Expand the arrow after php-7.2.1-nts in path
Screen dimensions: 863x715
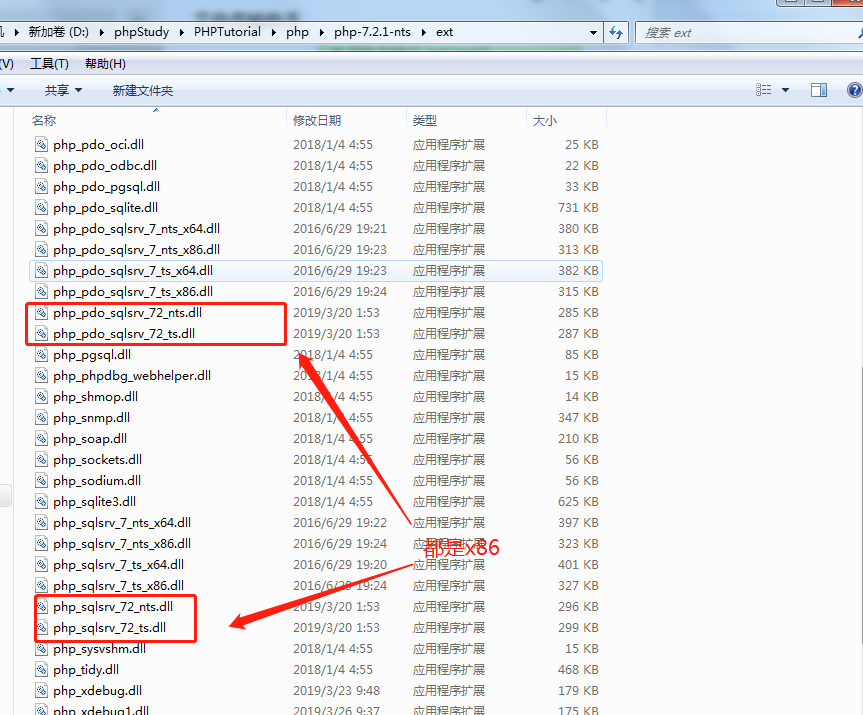click(423, 32)
